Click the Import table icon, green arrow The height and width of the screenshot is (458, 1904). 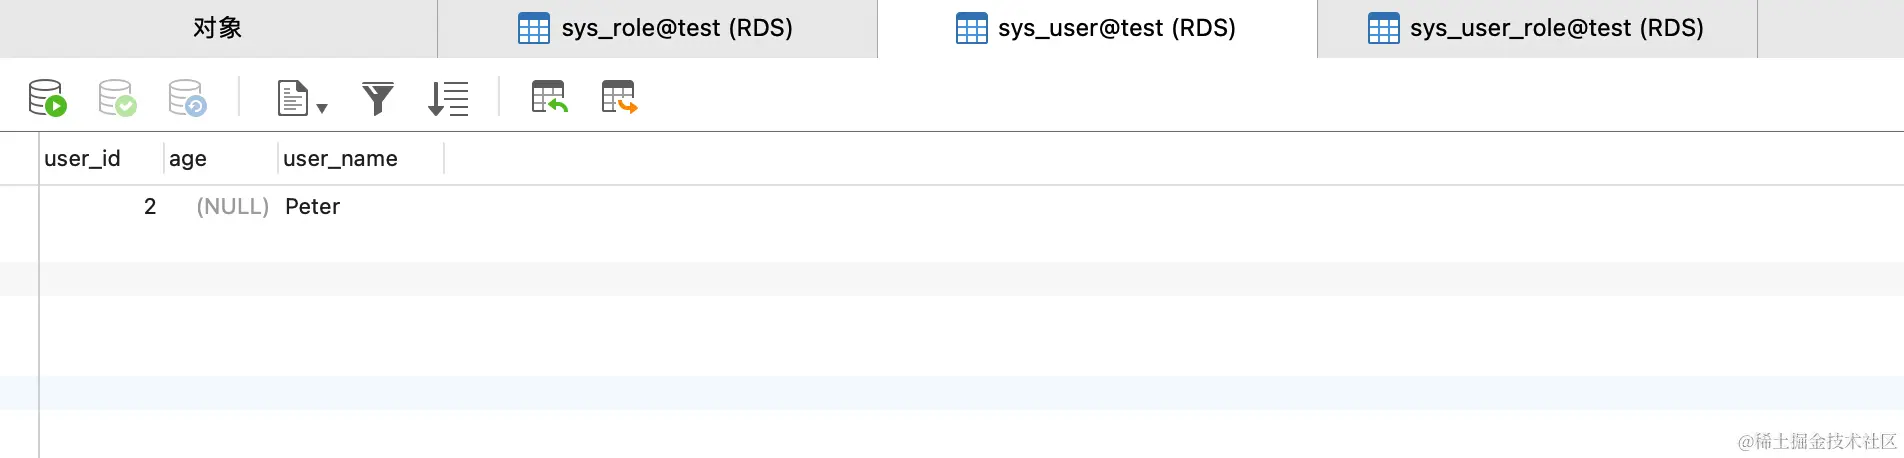[x=549, y=98]
